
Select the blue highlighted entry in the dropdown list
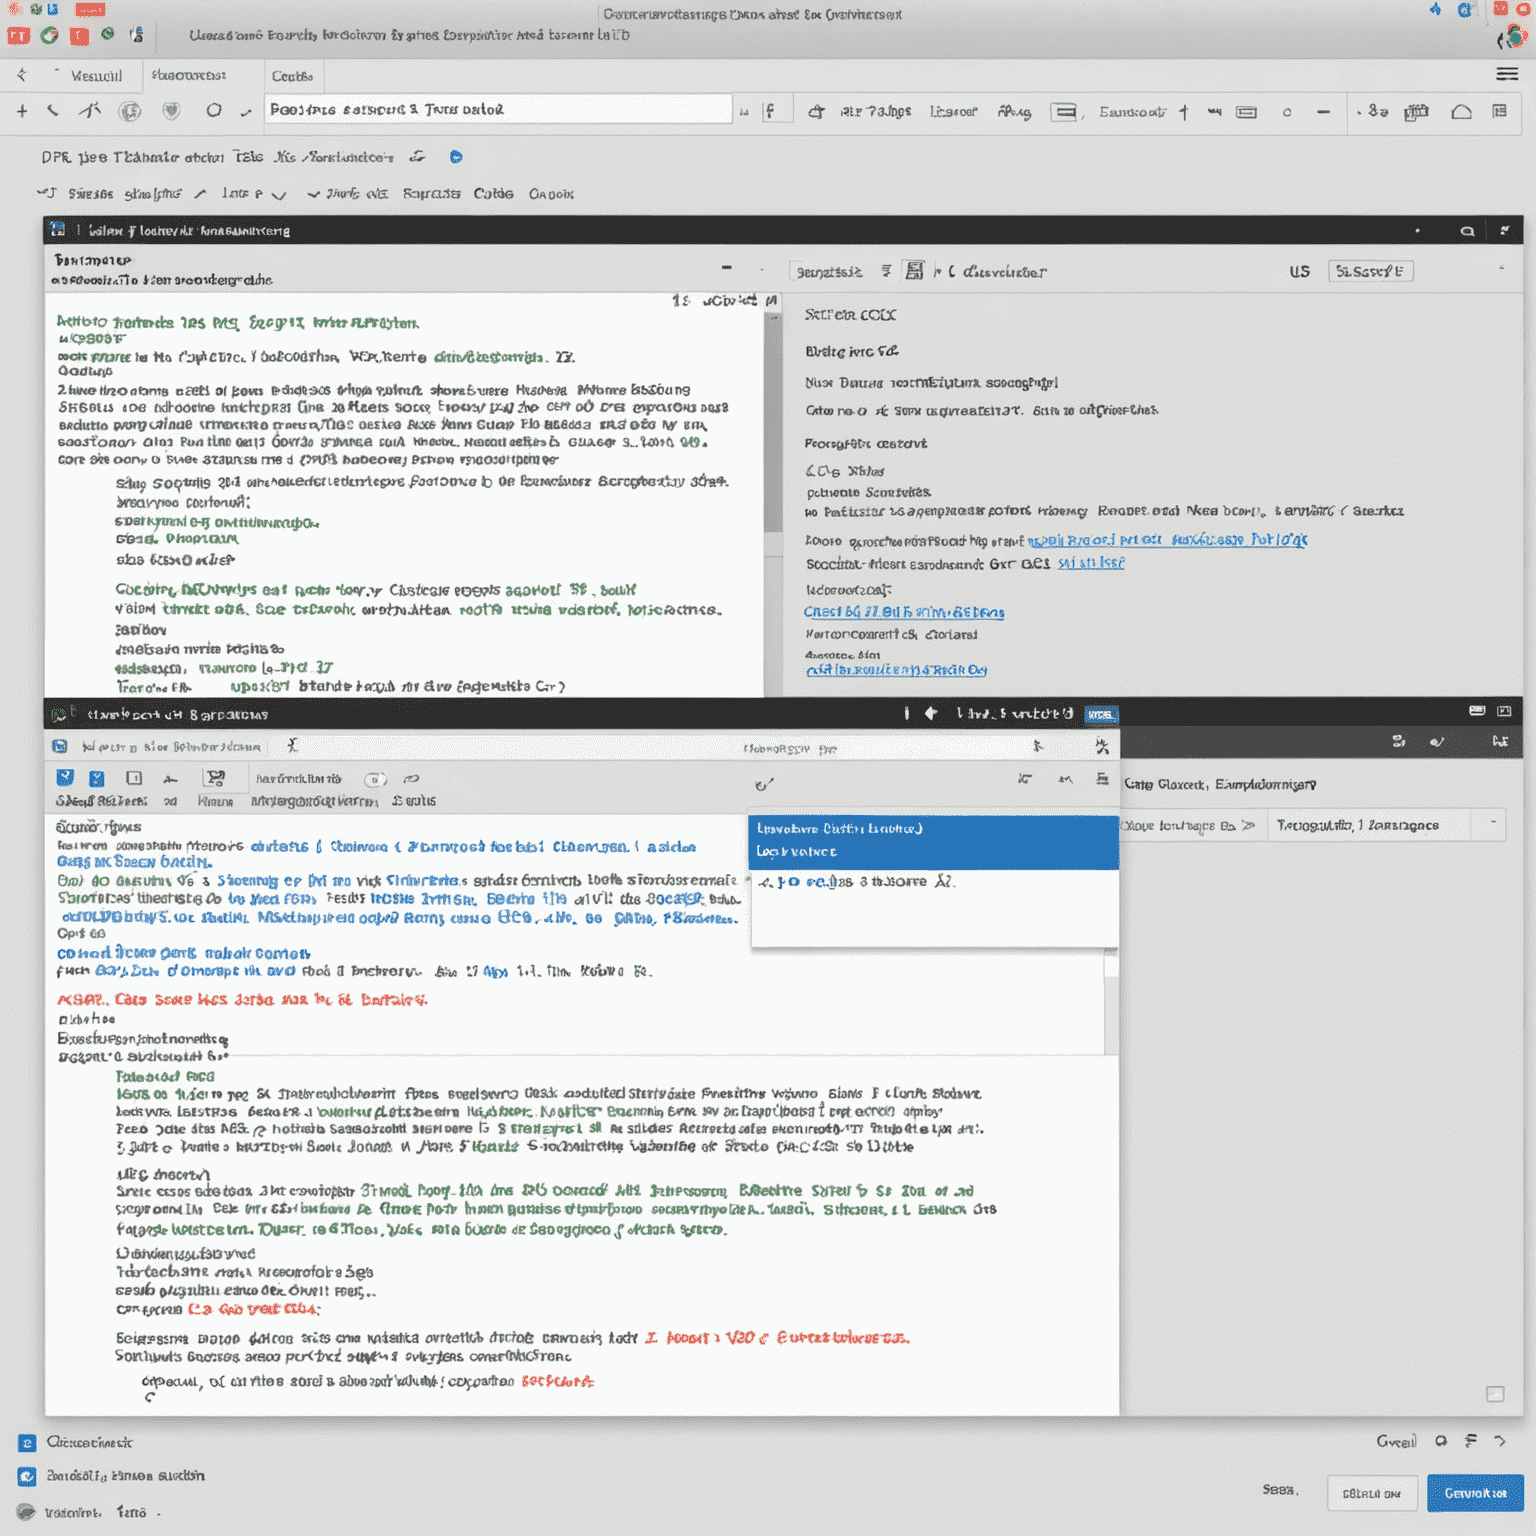935,842
